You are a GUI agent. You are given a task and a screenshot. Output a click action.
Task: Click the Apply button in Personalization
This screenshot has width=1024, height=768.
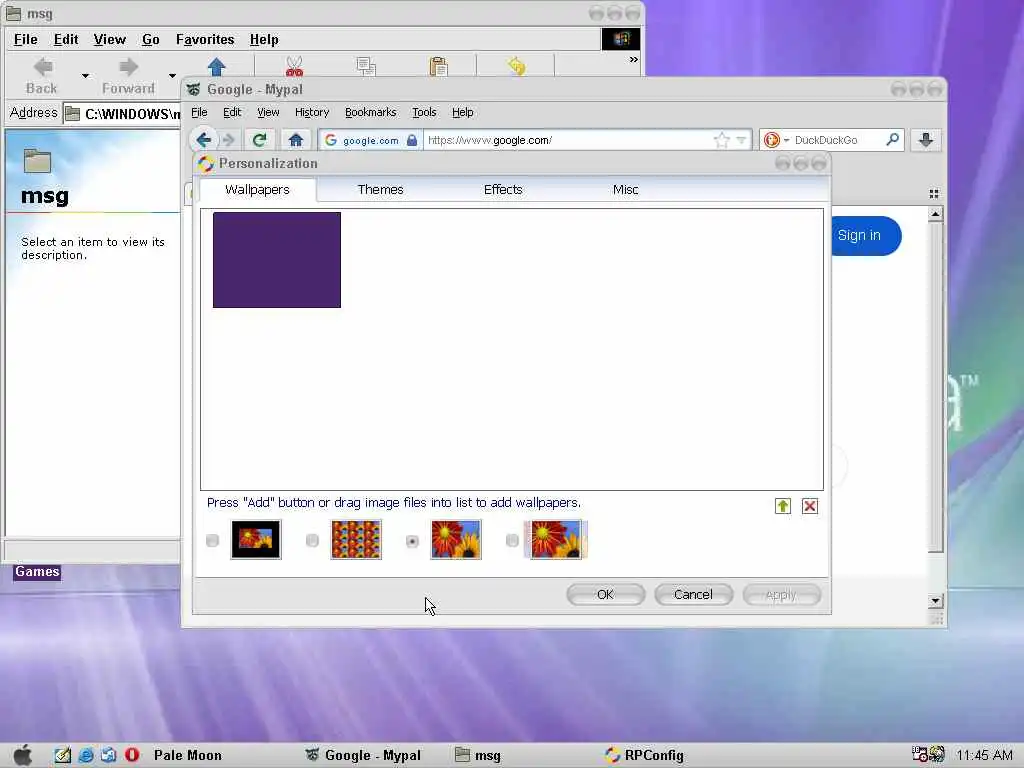point(781,594)
